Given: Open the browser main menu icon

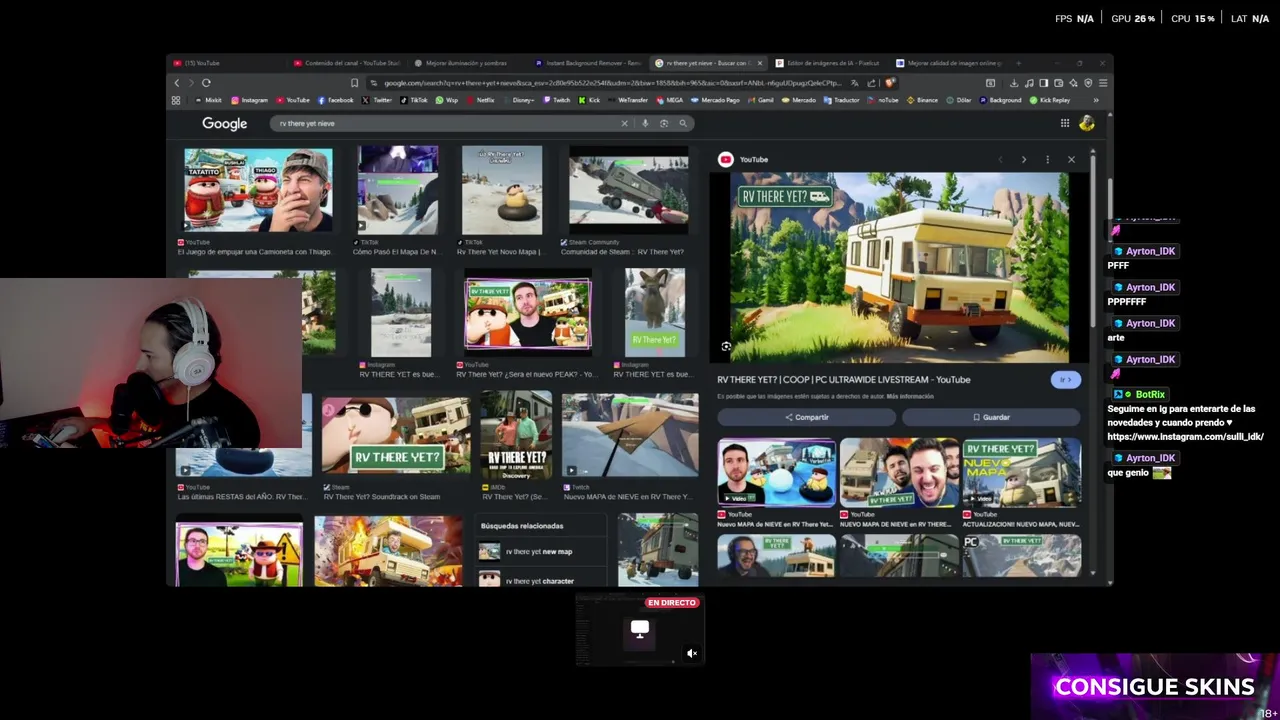Looking at the screenshot, I should (x=1103, y=83).
